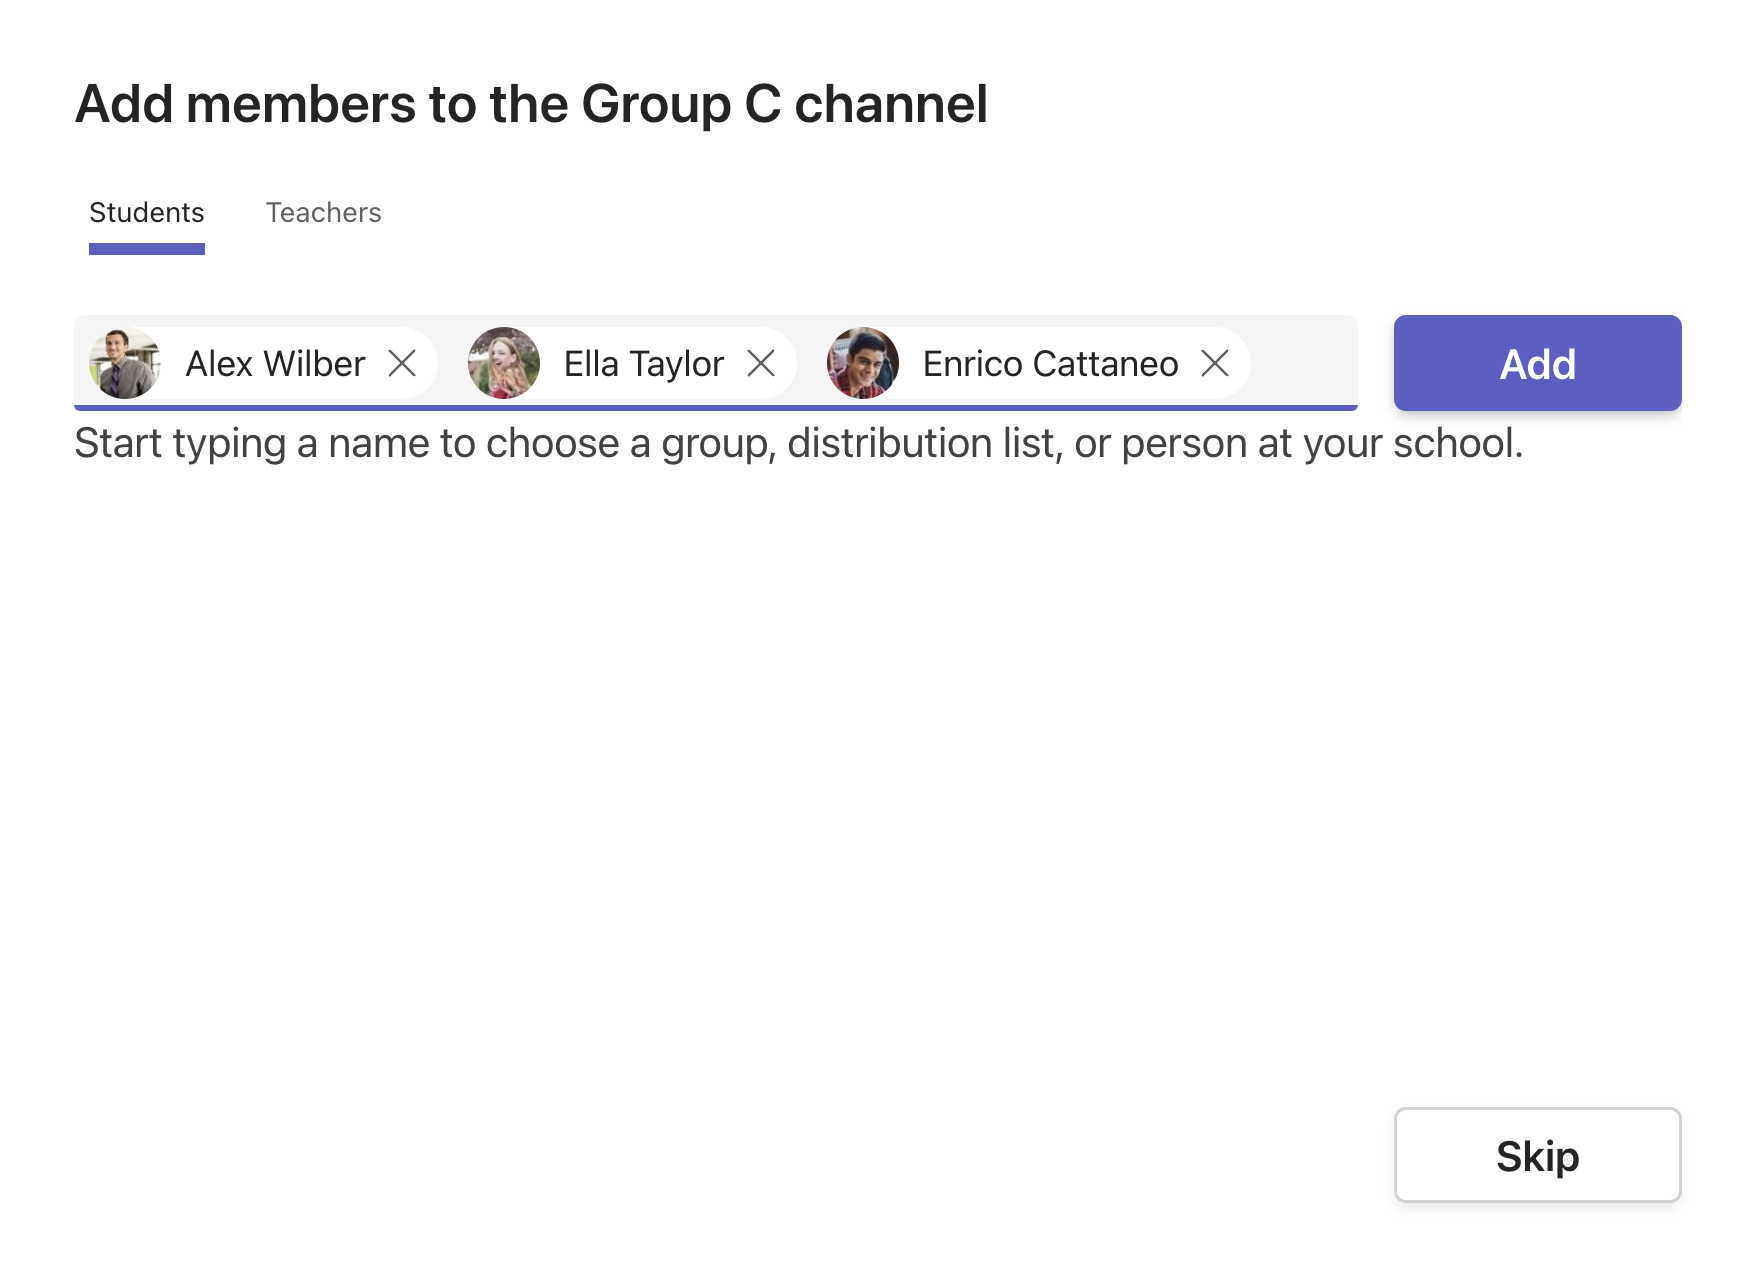Image resolution: width=1760 pixels, height=1276 pixels.
Task: Click the Skip button
Action: click(x=1537, y=1155)
